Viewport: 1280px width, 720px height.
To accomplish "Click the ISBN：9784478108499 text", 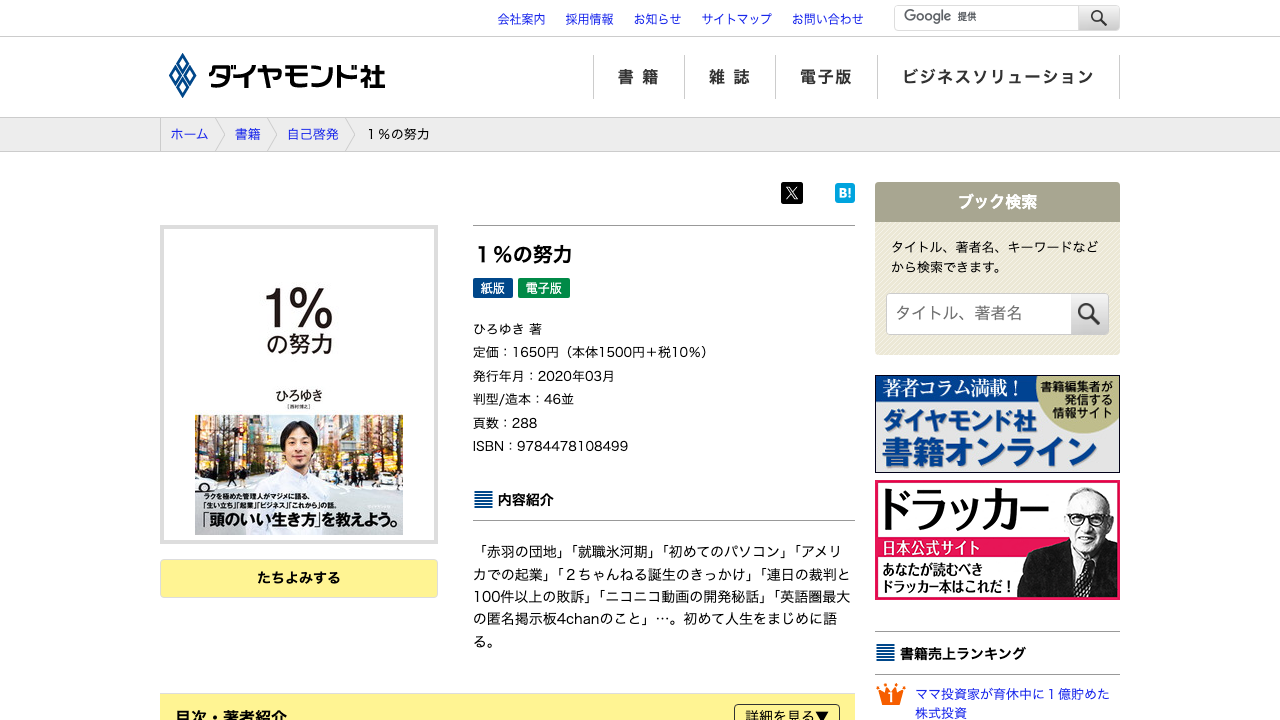I will [550, 446].
